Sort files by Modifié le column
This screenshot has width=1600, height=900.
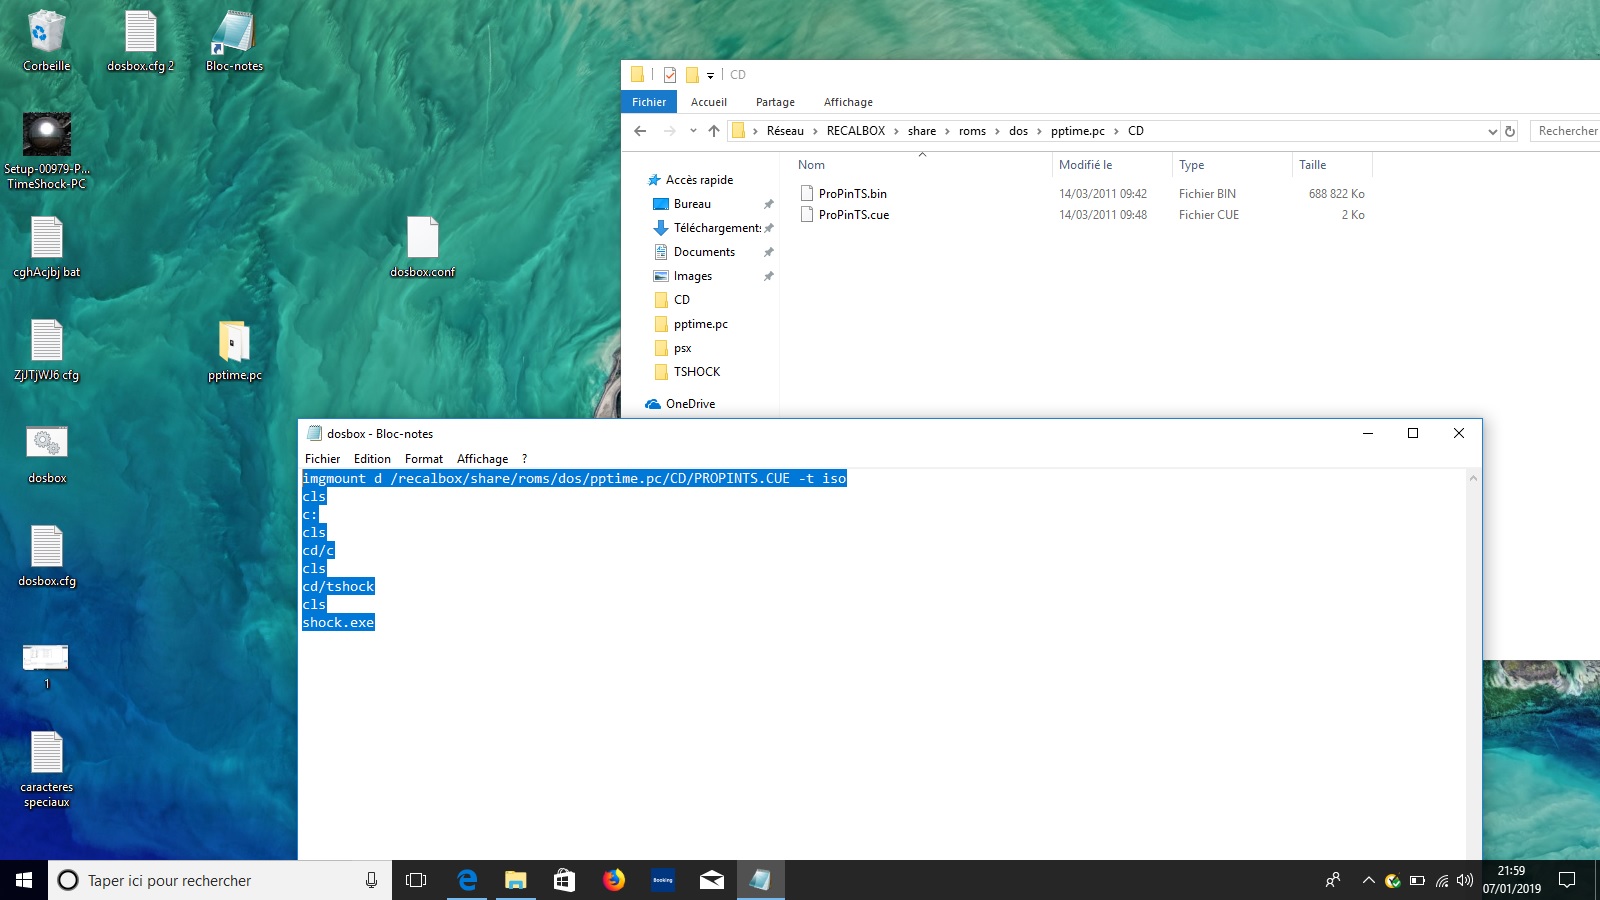(1112, 165)
